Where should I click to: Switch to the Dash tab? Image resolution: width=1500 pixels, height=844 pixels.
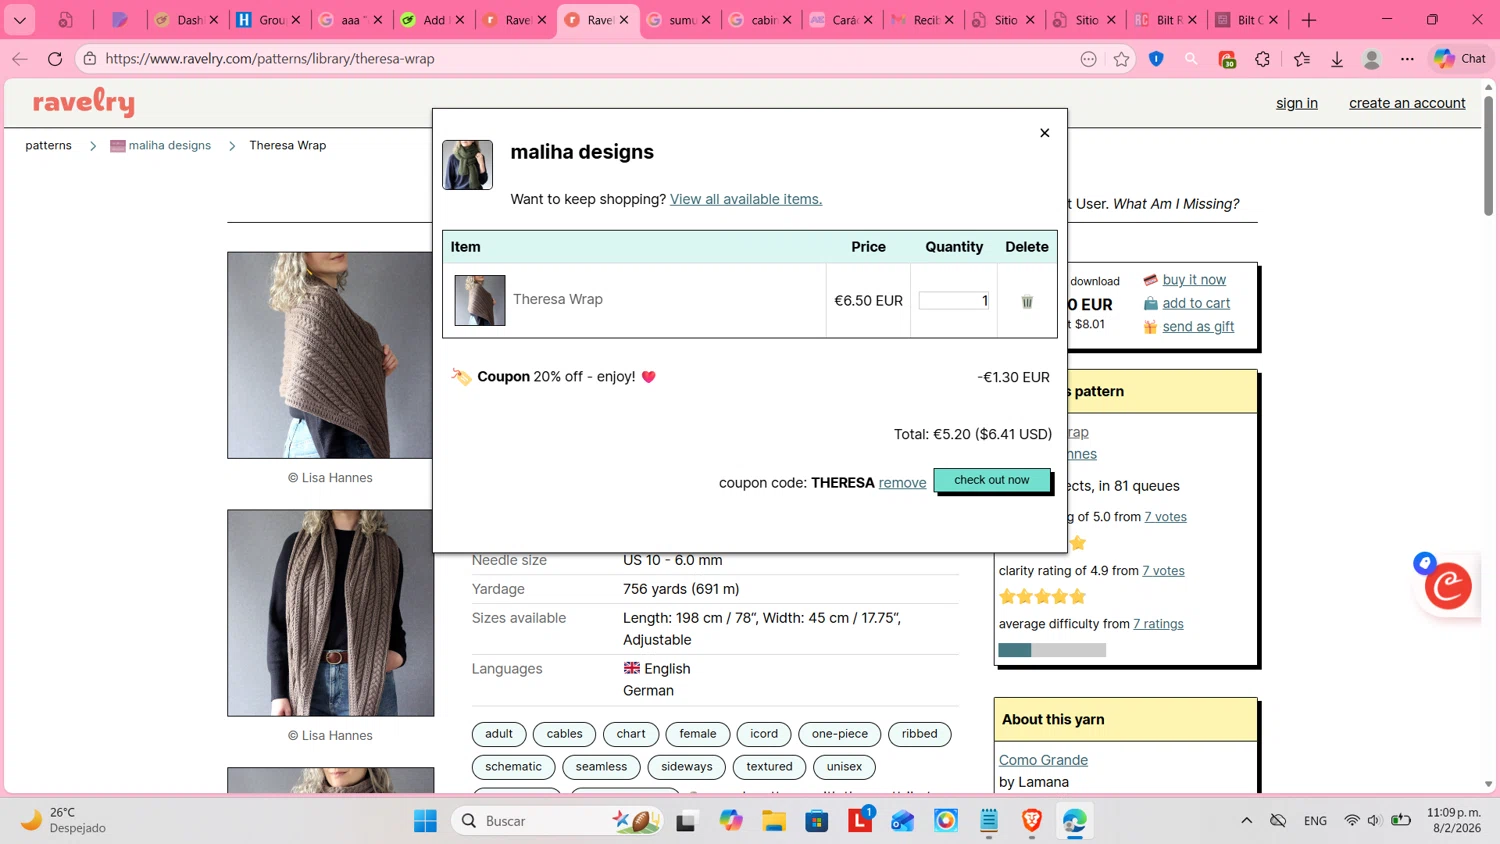click(187, 20)
